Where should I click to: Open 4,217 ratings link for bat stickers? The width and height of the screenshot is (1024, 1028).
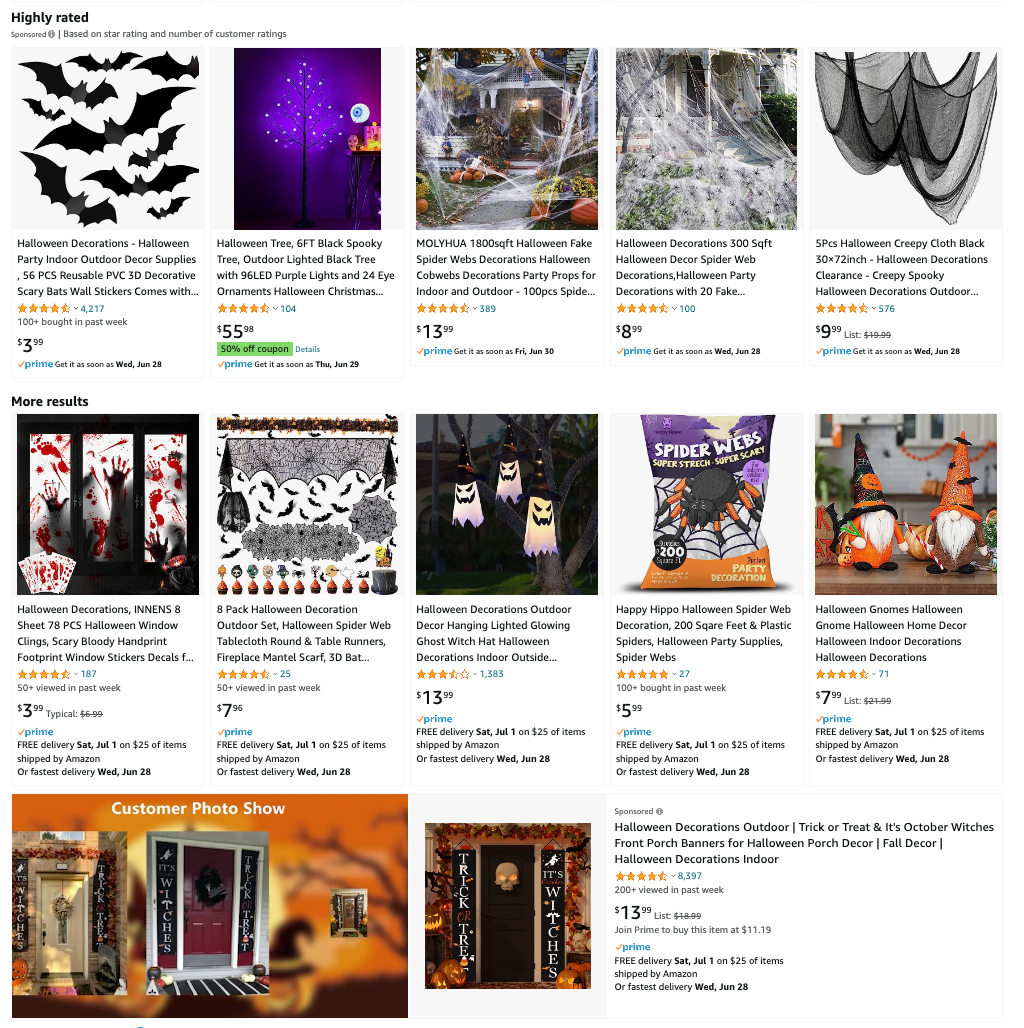[92, 309]
